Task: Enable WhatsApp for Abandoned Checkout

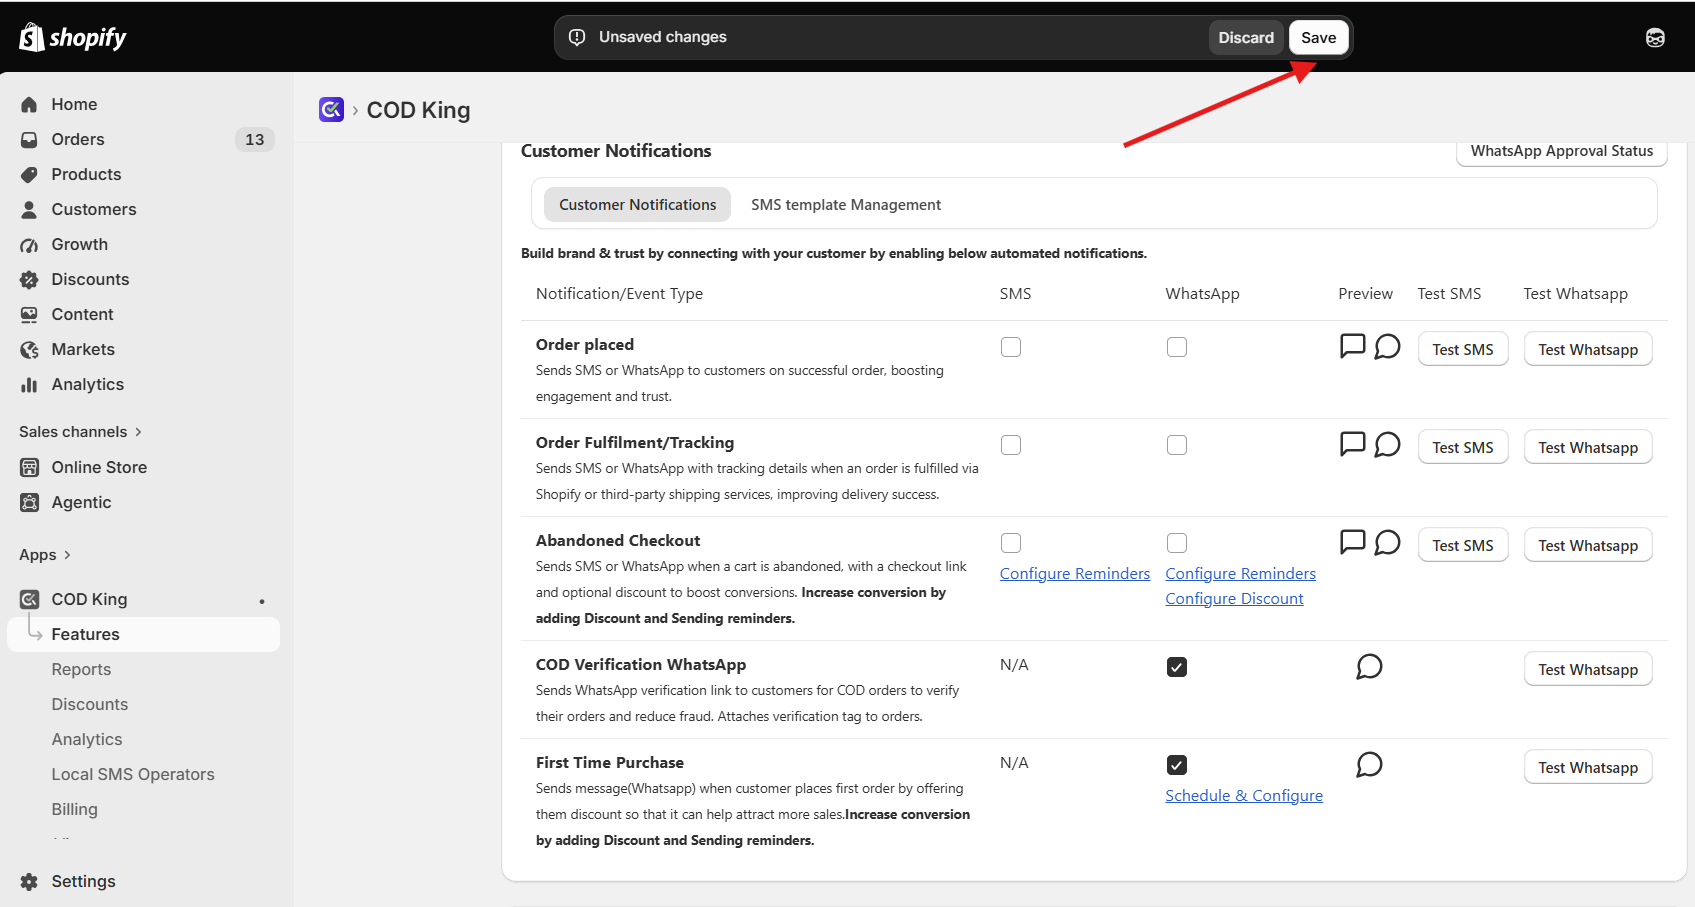Action: pyautogui.click(x=1177, y=543)
